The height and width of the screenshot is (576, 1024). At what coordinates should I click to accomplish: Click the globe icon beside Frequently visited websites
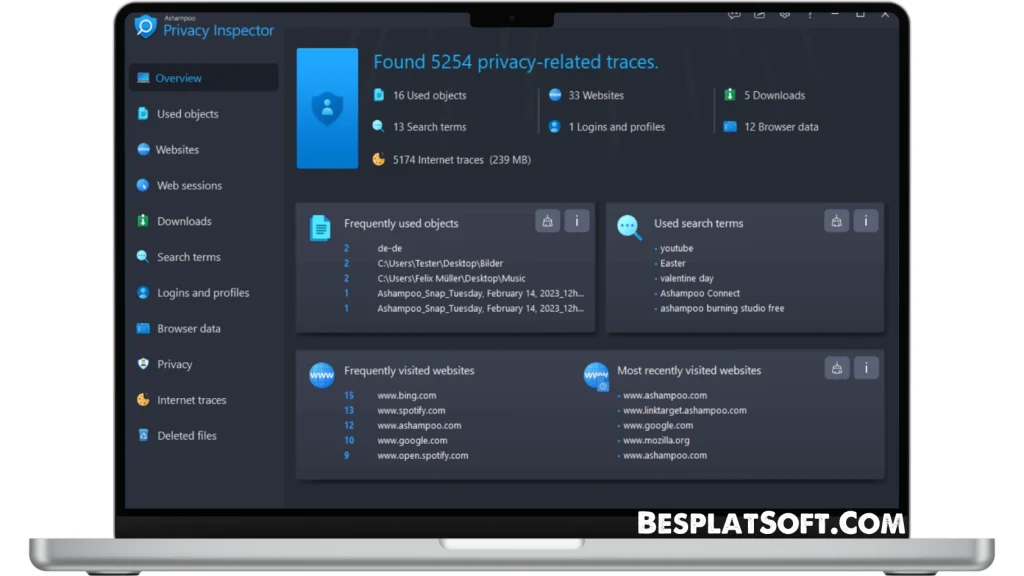click(x=321, y=374)
